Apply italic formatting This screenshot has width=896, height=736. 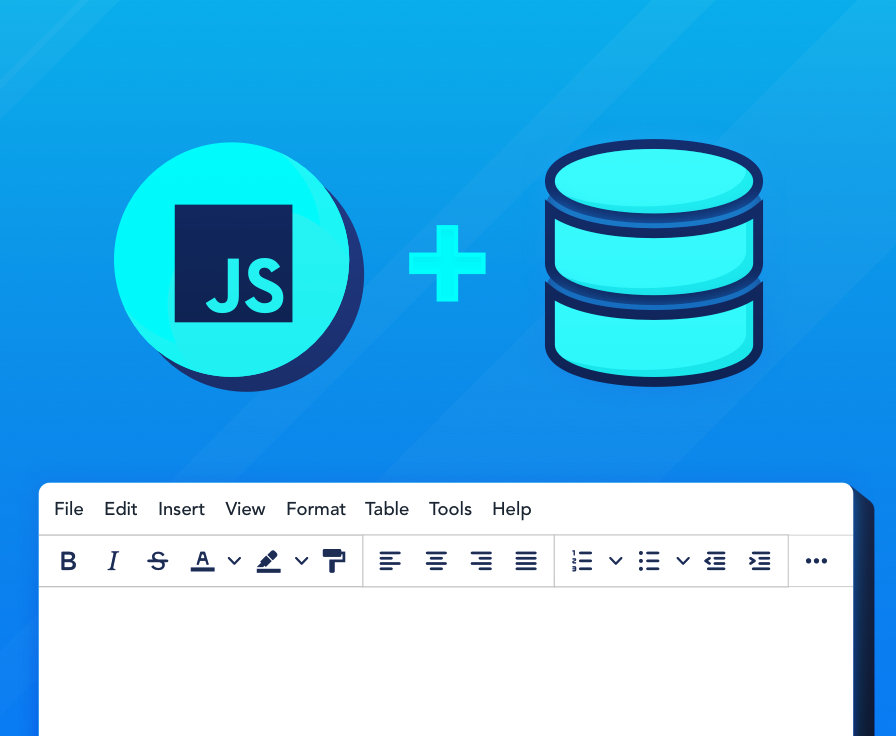click(x=113, y=561)
